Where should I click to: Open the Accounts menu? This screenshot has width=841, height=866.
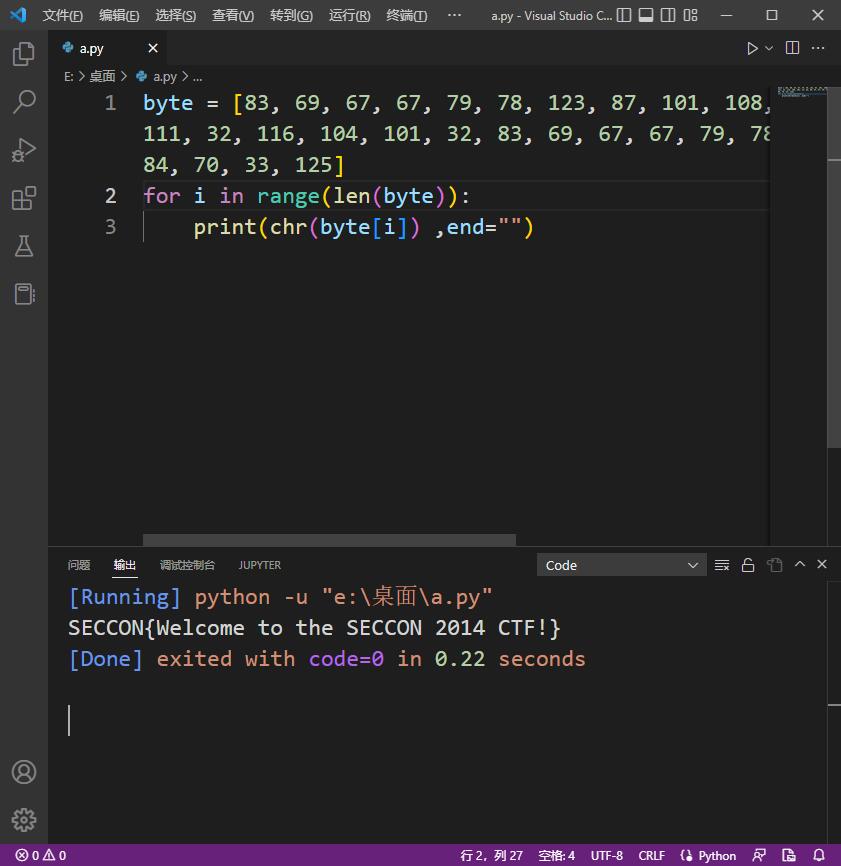(x=24, y=772)
